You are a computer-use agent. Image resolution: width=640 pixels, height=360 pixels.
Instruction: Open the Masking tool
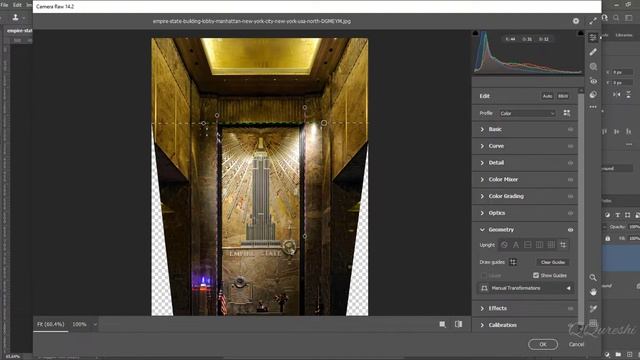pyautogui.click(x=593, y=67)
